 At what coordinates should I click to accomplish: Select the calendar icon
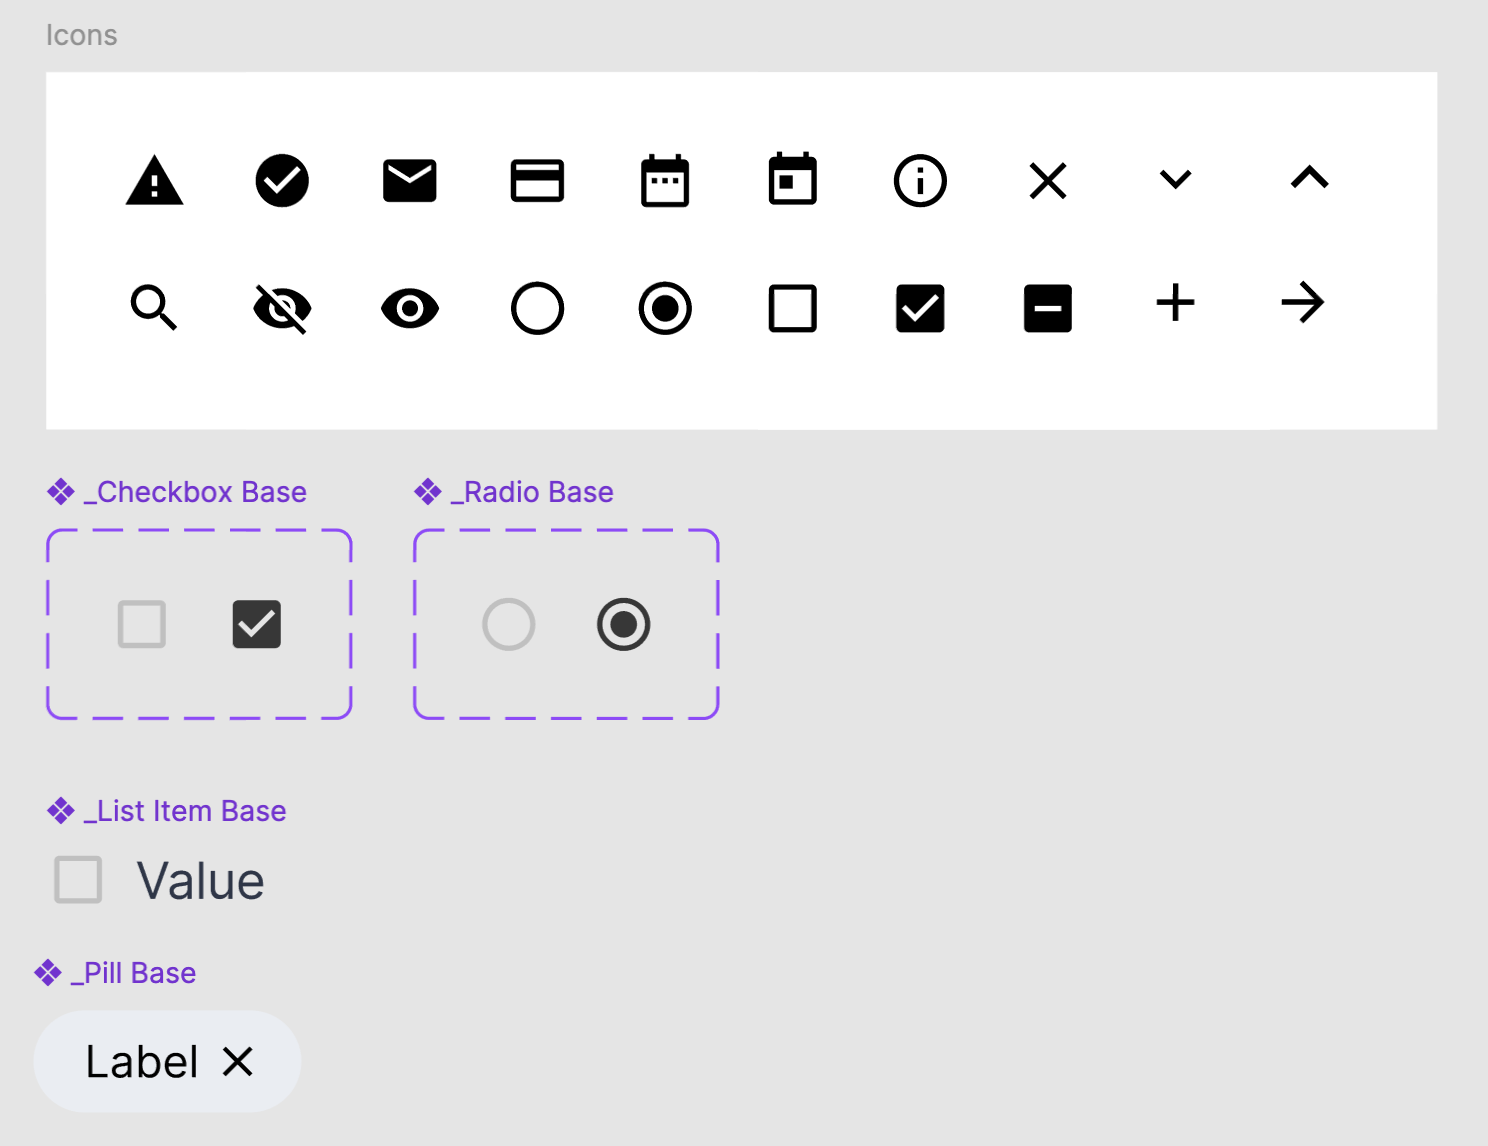(664, 181)
